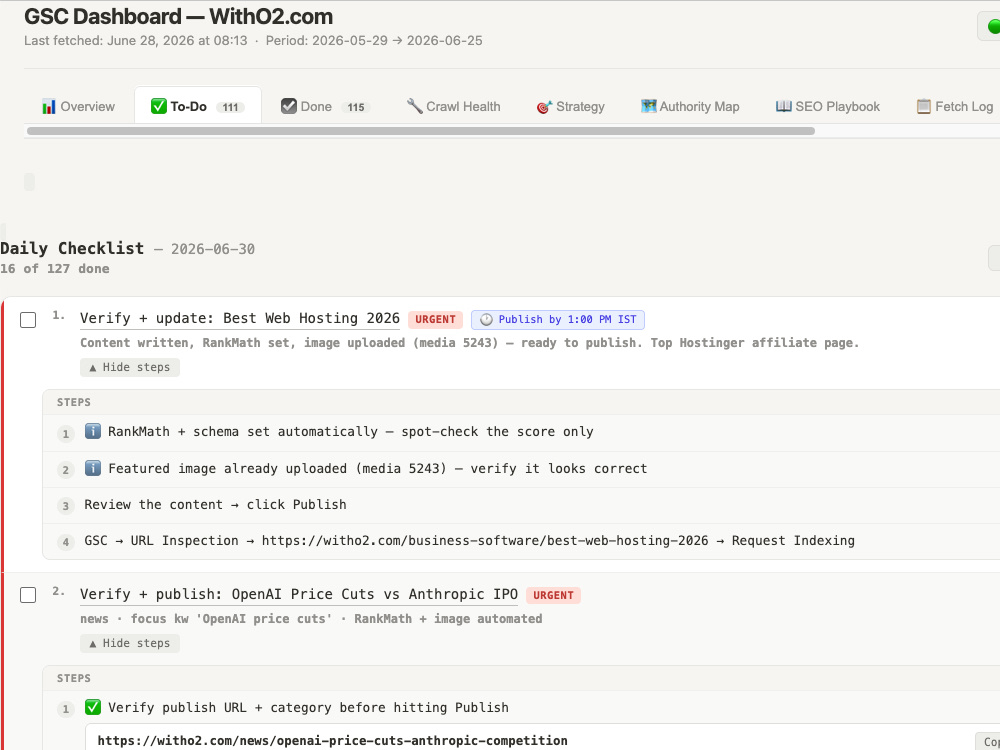Image resolution: width=1000 pixels, height=750 pixels.
Task: Click the Strategy target icon
Action: coord(544,107)
